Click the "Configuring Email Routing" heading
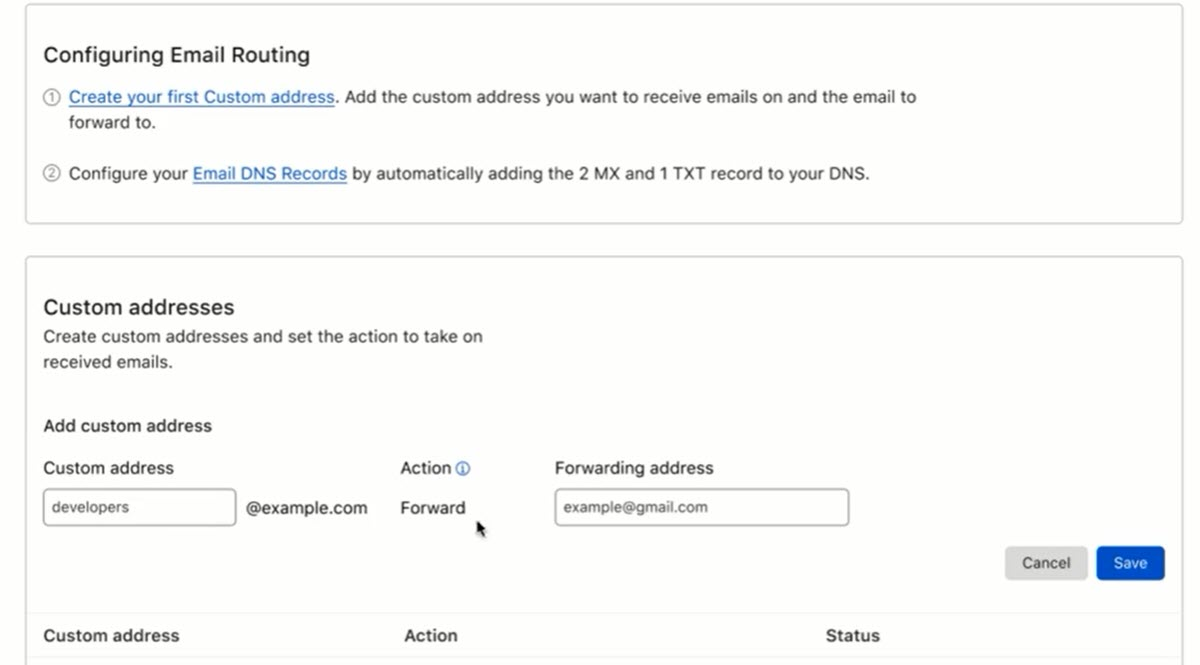Screen dimensions: 1200x665 pos(176,55)
